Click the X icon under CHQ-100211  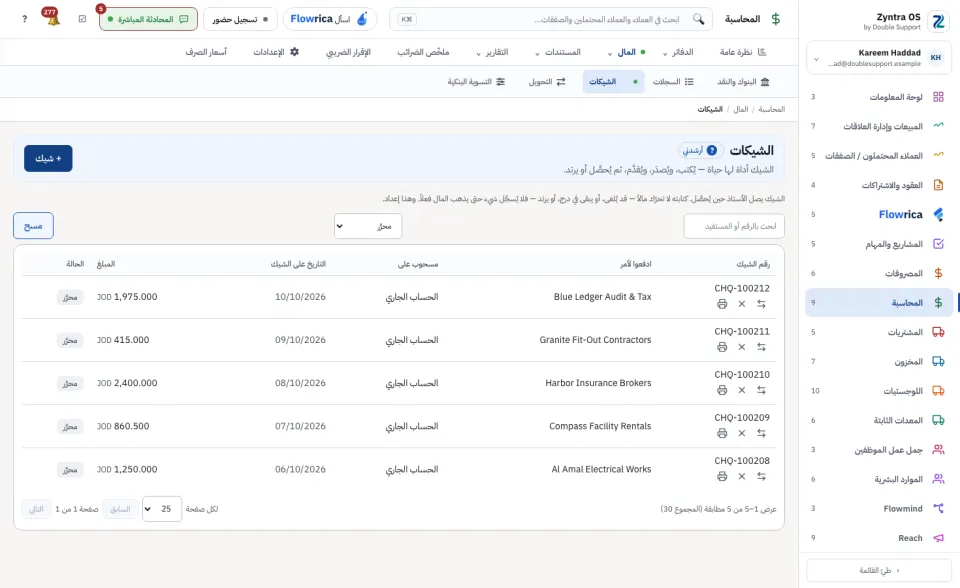click(741, 347)
